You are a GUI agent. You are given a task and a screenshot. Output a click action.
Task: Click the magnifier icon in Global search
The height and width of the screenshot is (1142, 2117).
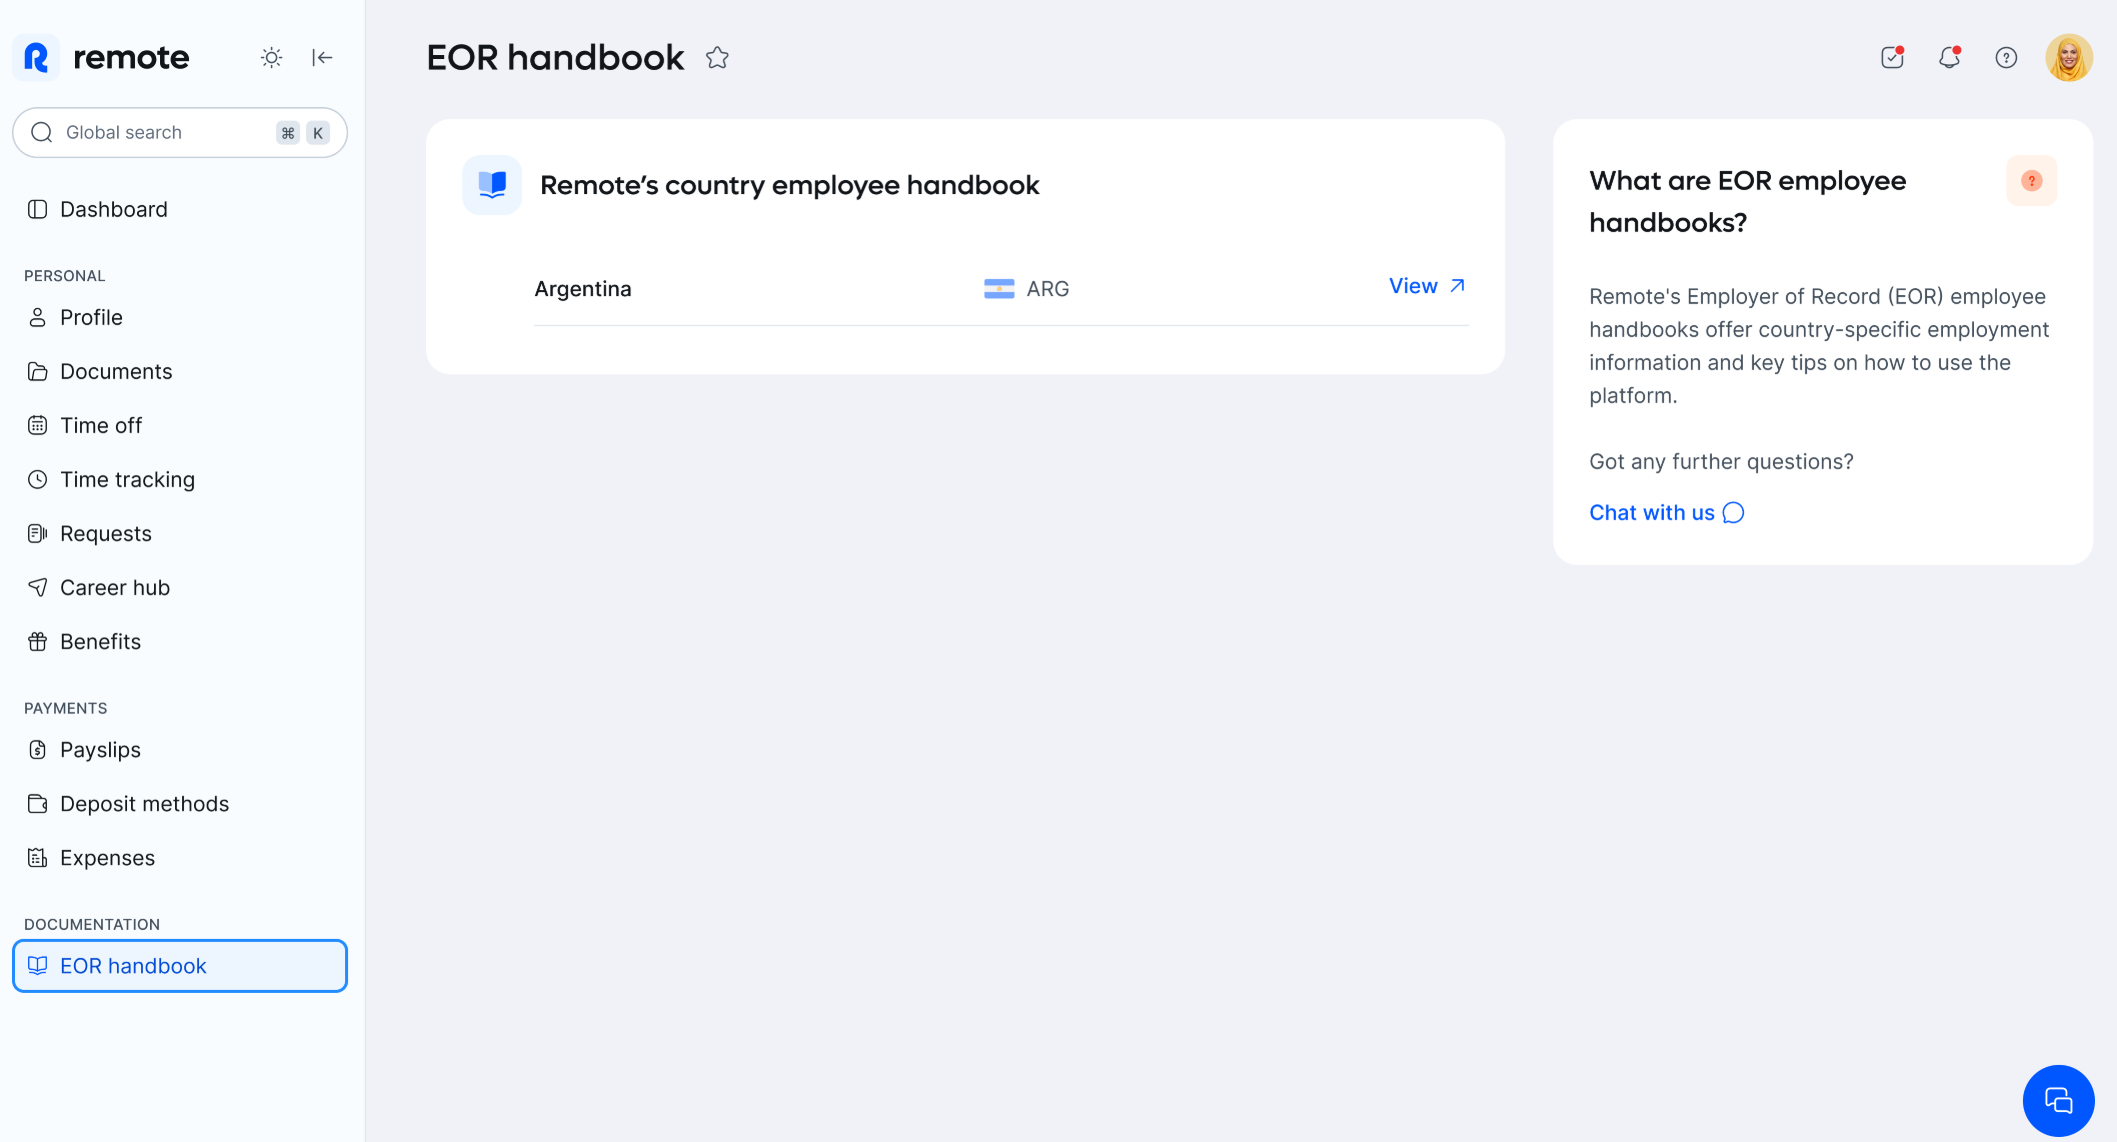click(41, 132)
